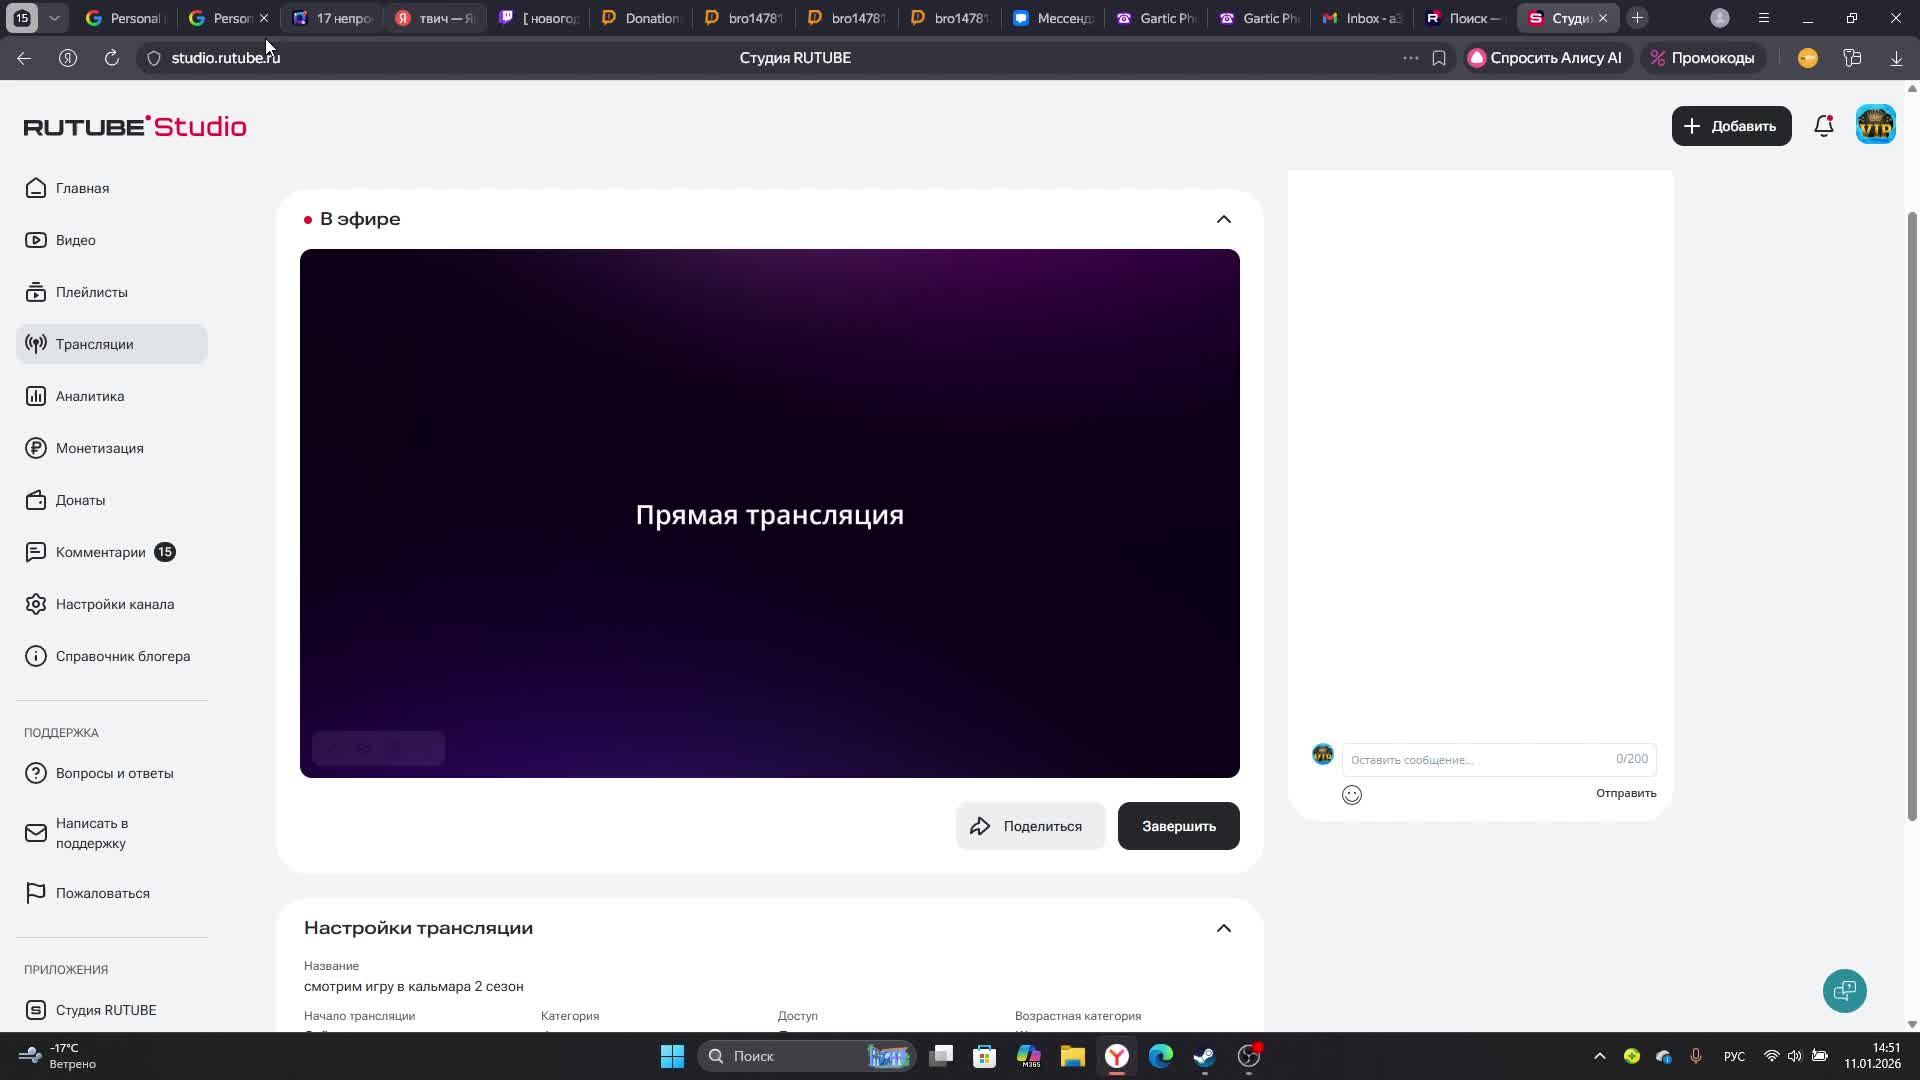This screenshot has height=1080, width=1920.
Task: Click the Поделиться button
Action: (1030, 826)
